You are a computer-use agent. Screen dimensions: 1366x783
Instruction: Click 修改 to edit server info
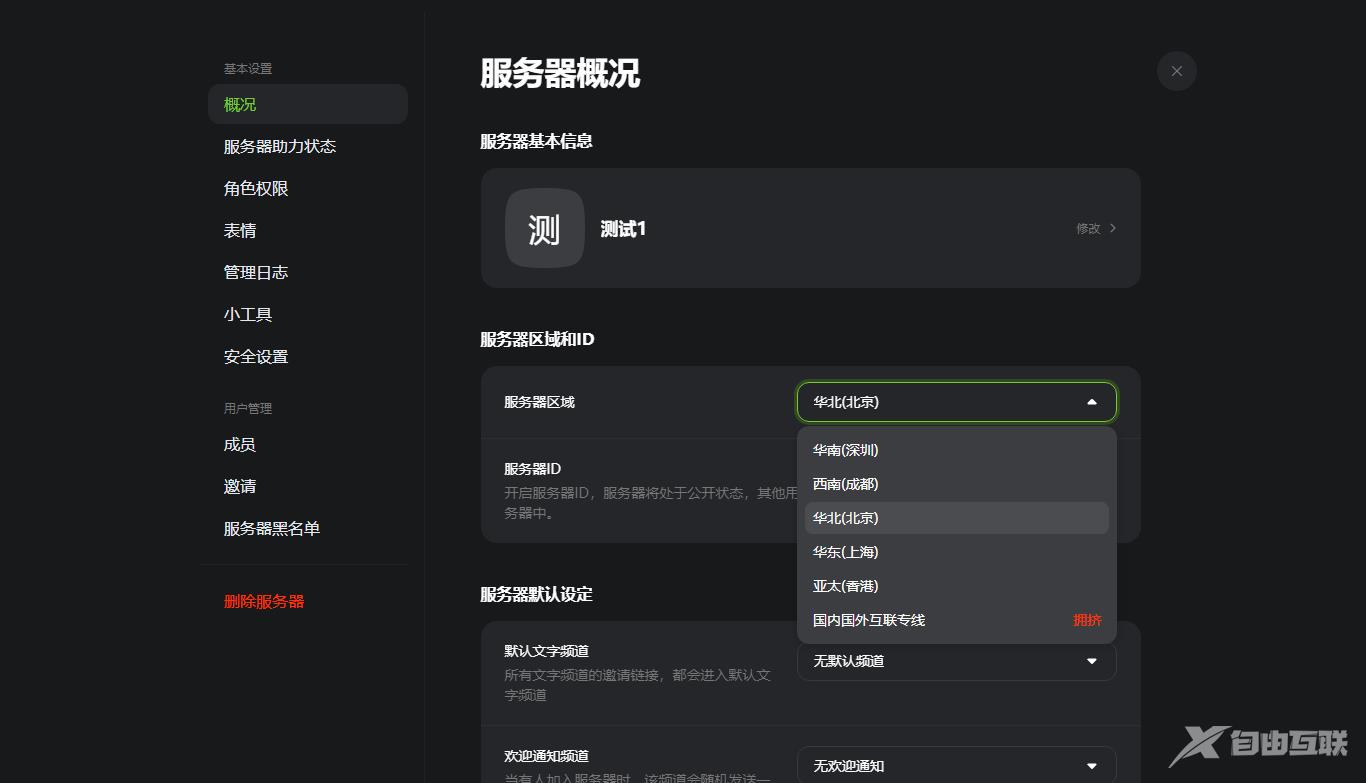[x=1088, y=228]
